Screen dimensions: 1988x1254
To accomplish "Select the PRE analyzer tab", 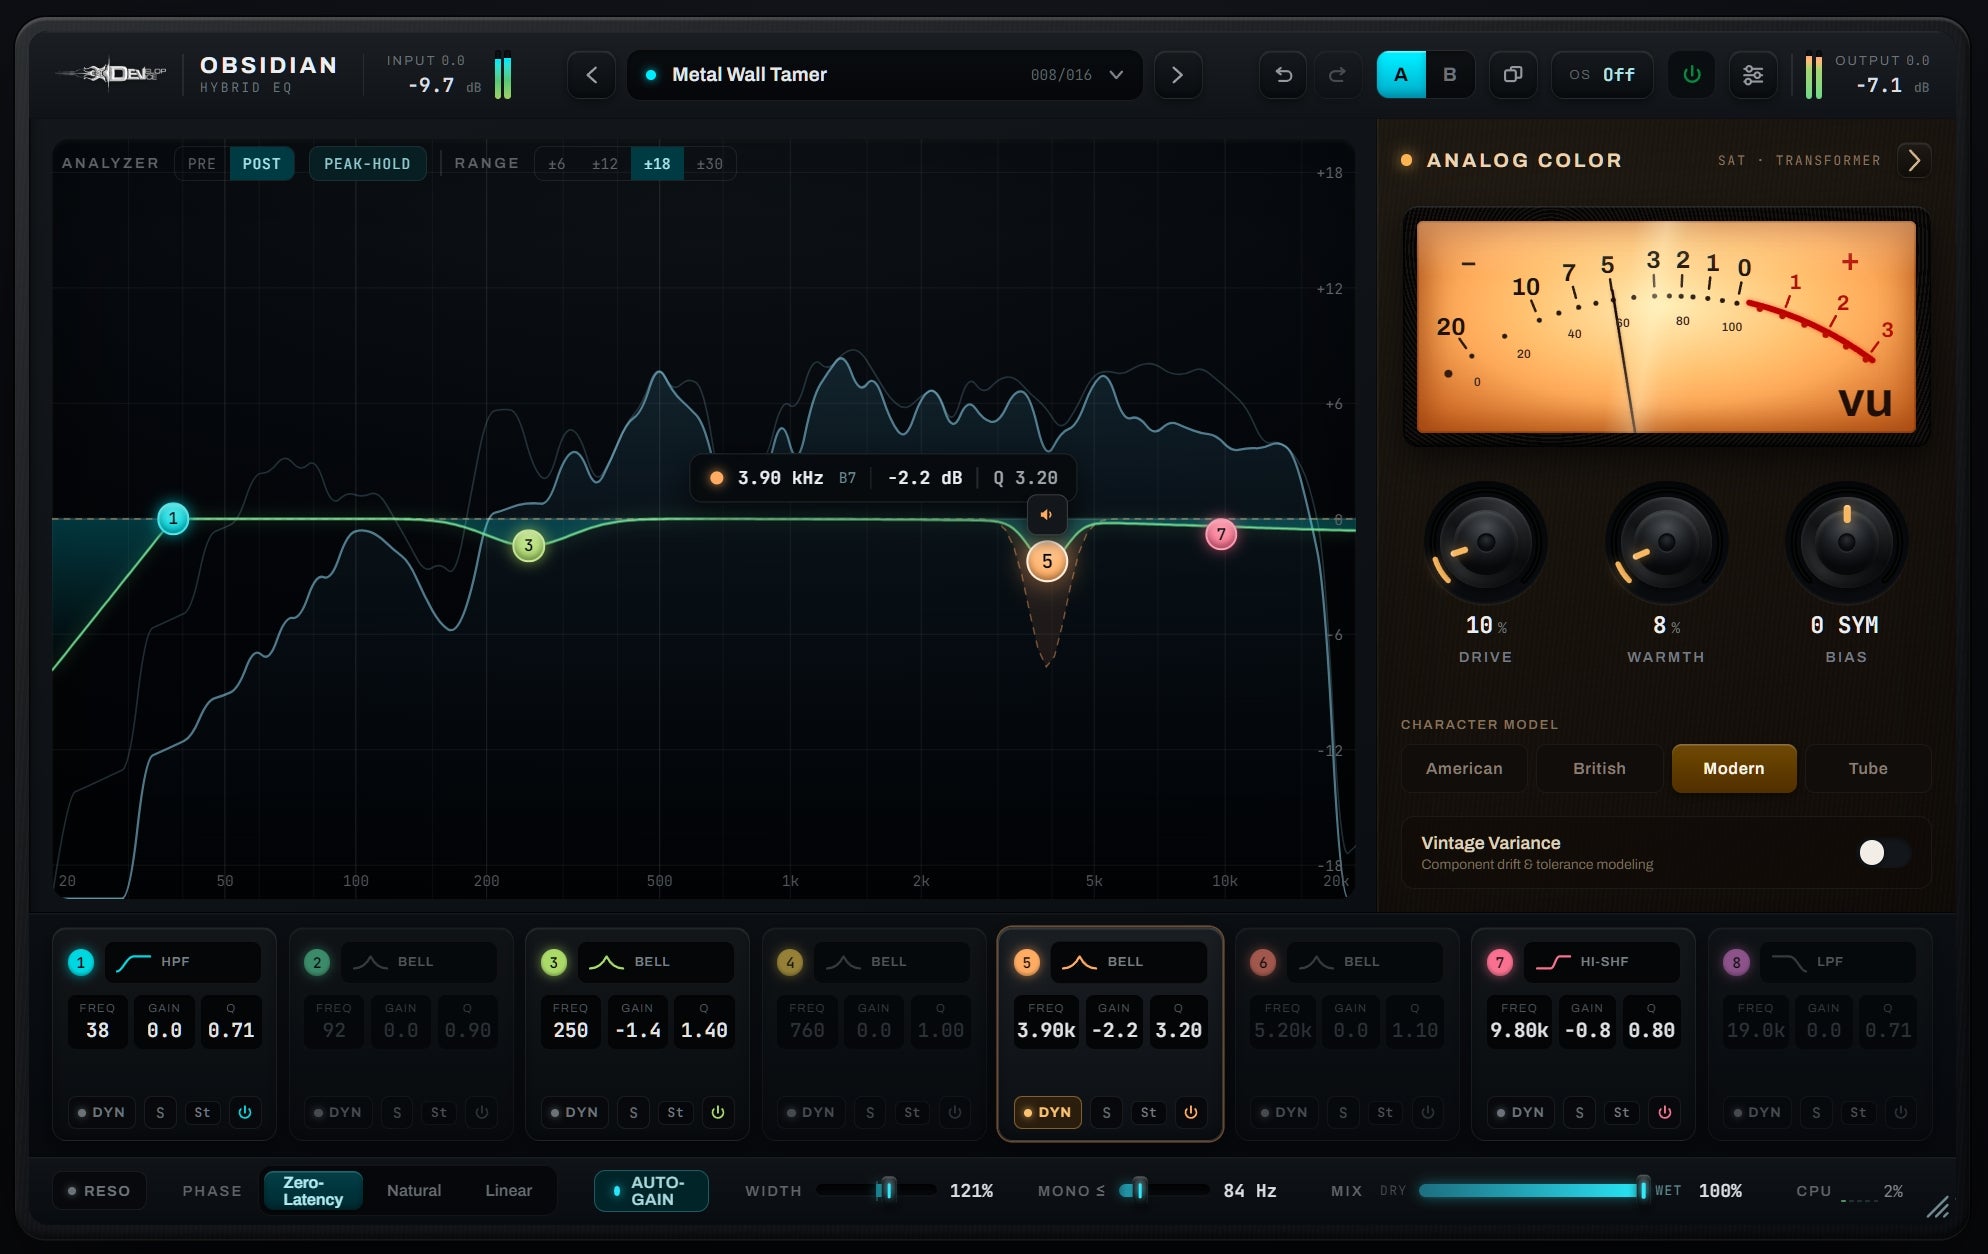I will coord(202,164).
